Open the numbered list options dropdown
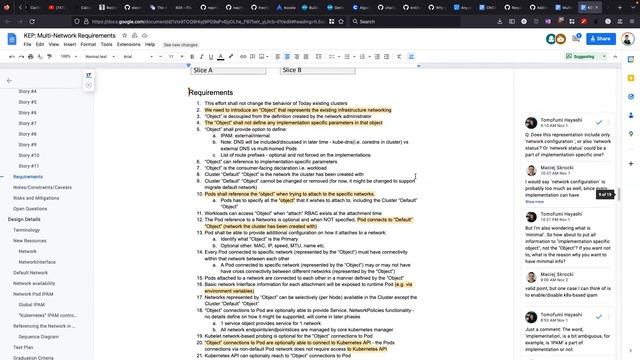 tap(369, 57)
